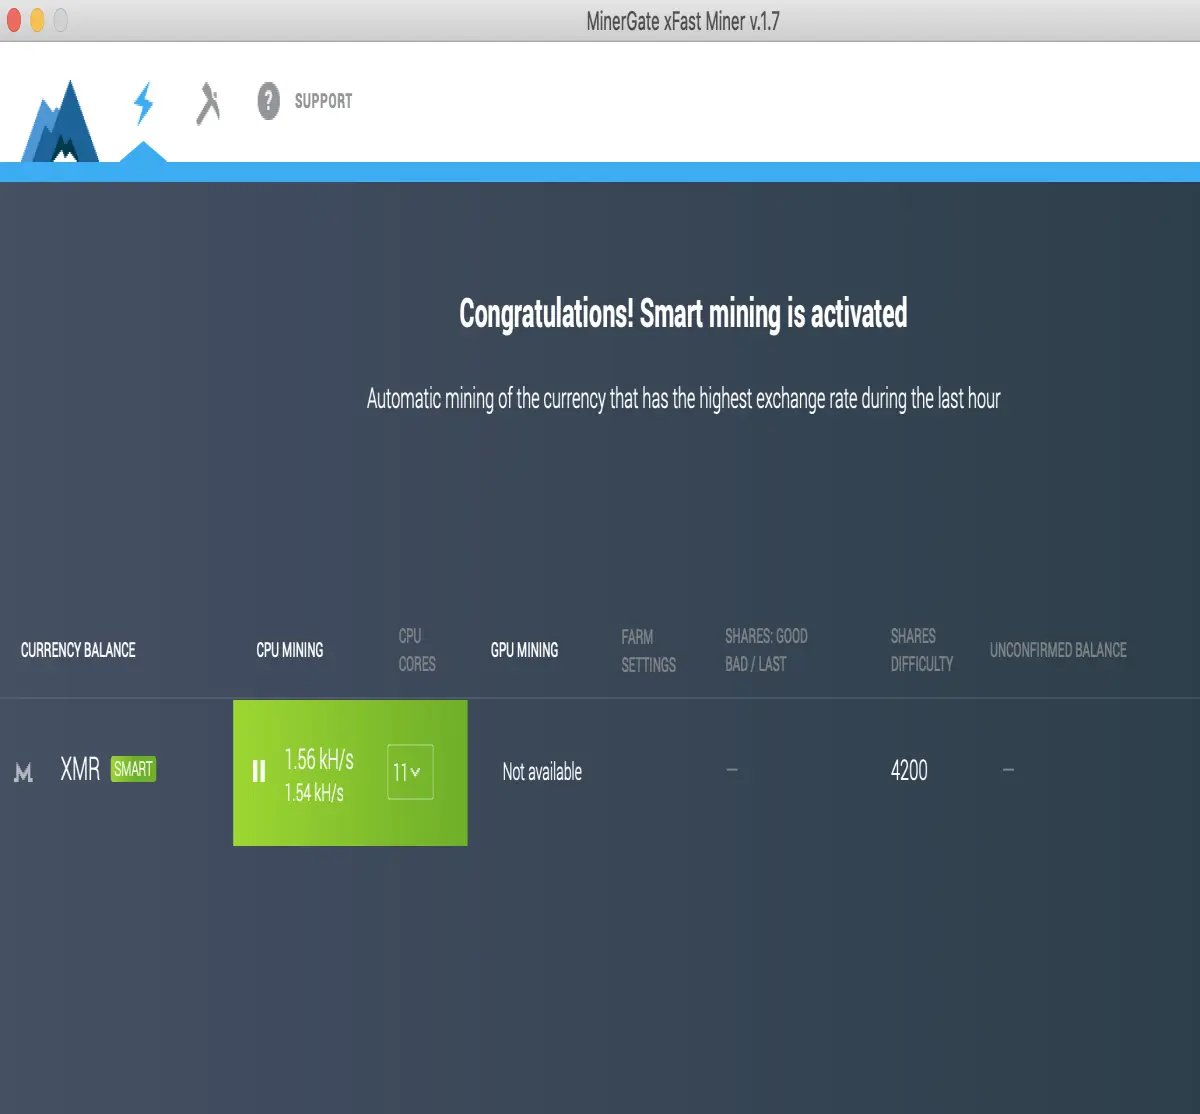Screen dimensions: 1200x1114
Task: Click the shares difficulty value 4200
Action: 909,770
